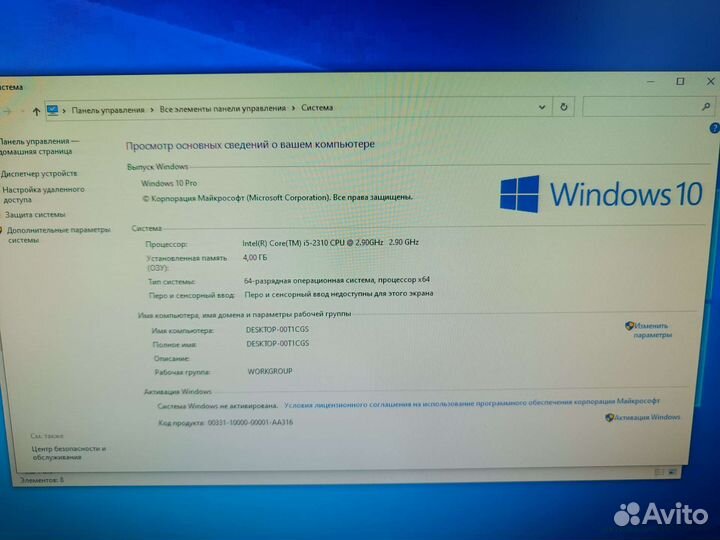Refresh the System page
Viewport: 720px width, 540px height.
click(563, 107)
